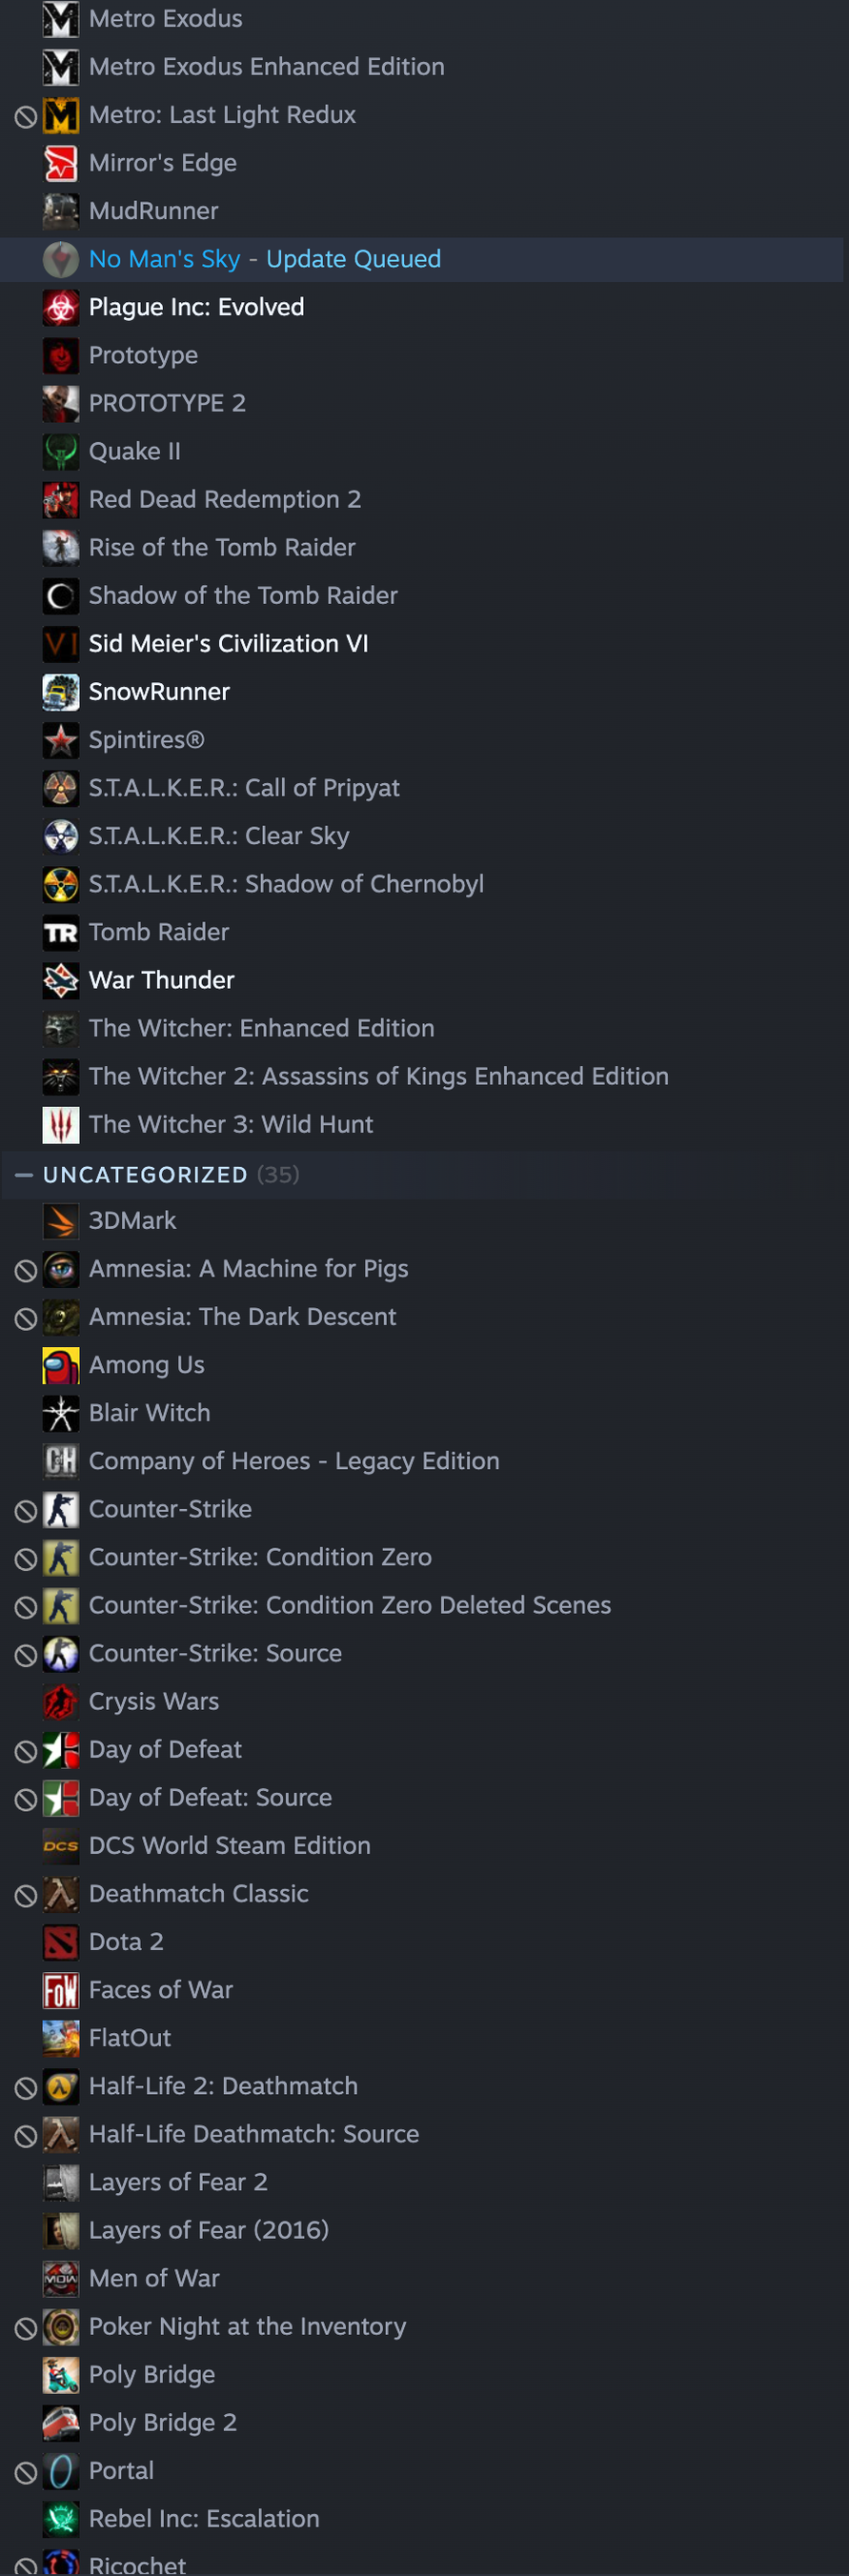This screenshot has height=2576, width=849.
Task: Click the UNCATEGORIZED category header label
Action: coord(145,1174)
